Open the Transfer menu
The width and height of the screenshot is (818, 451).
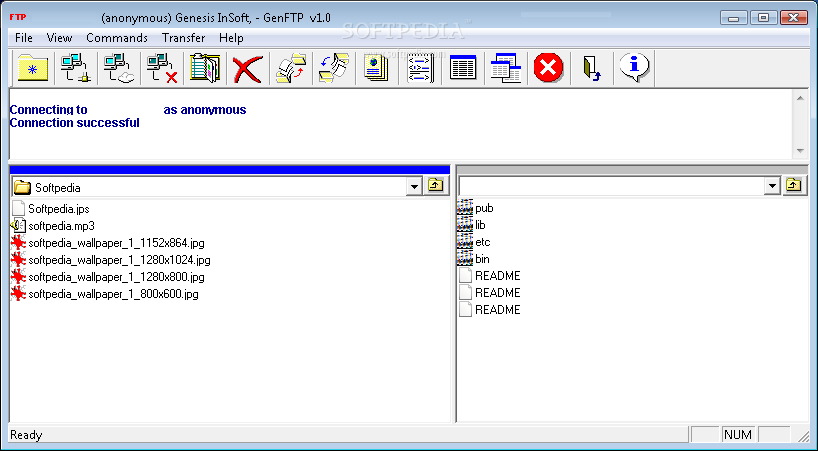183,38
